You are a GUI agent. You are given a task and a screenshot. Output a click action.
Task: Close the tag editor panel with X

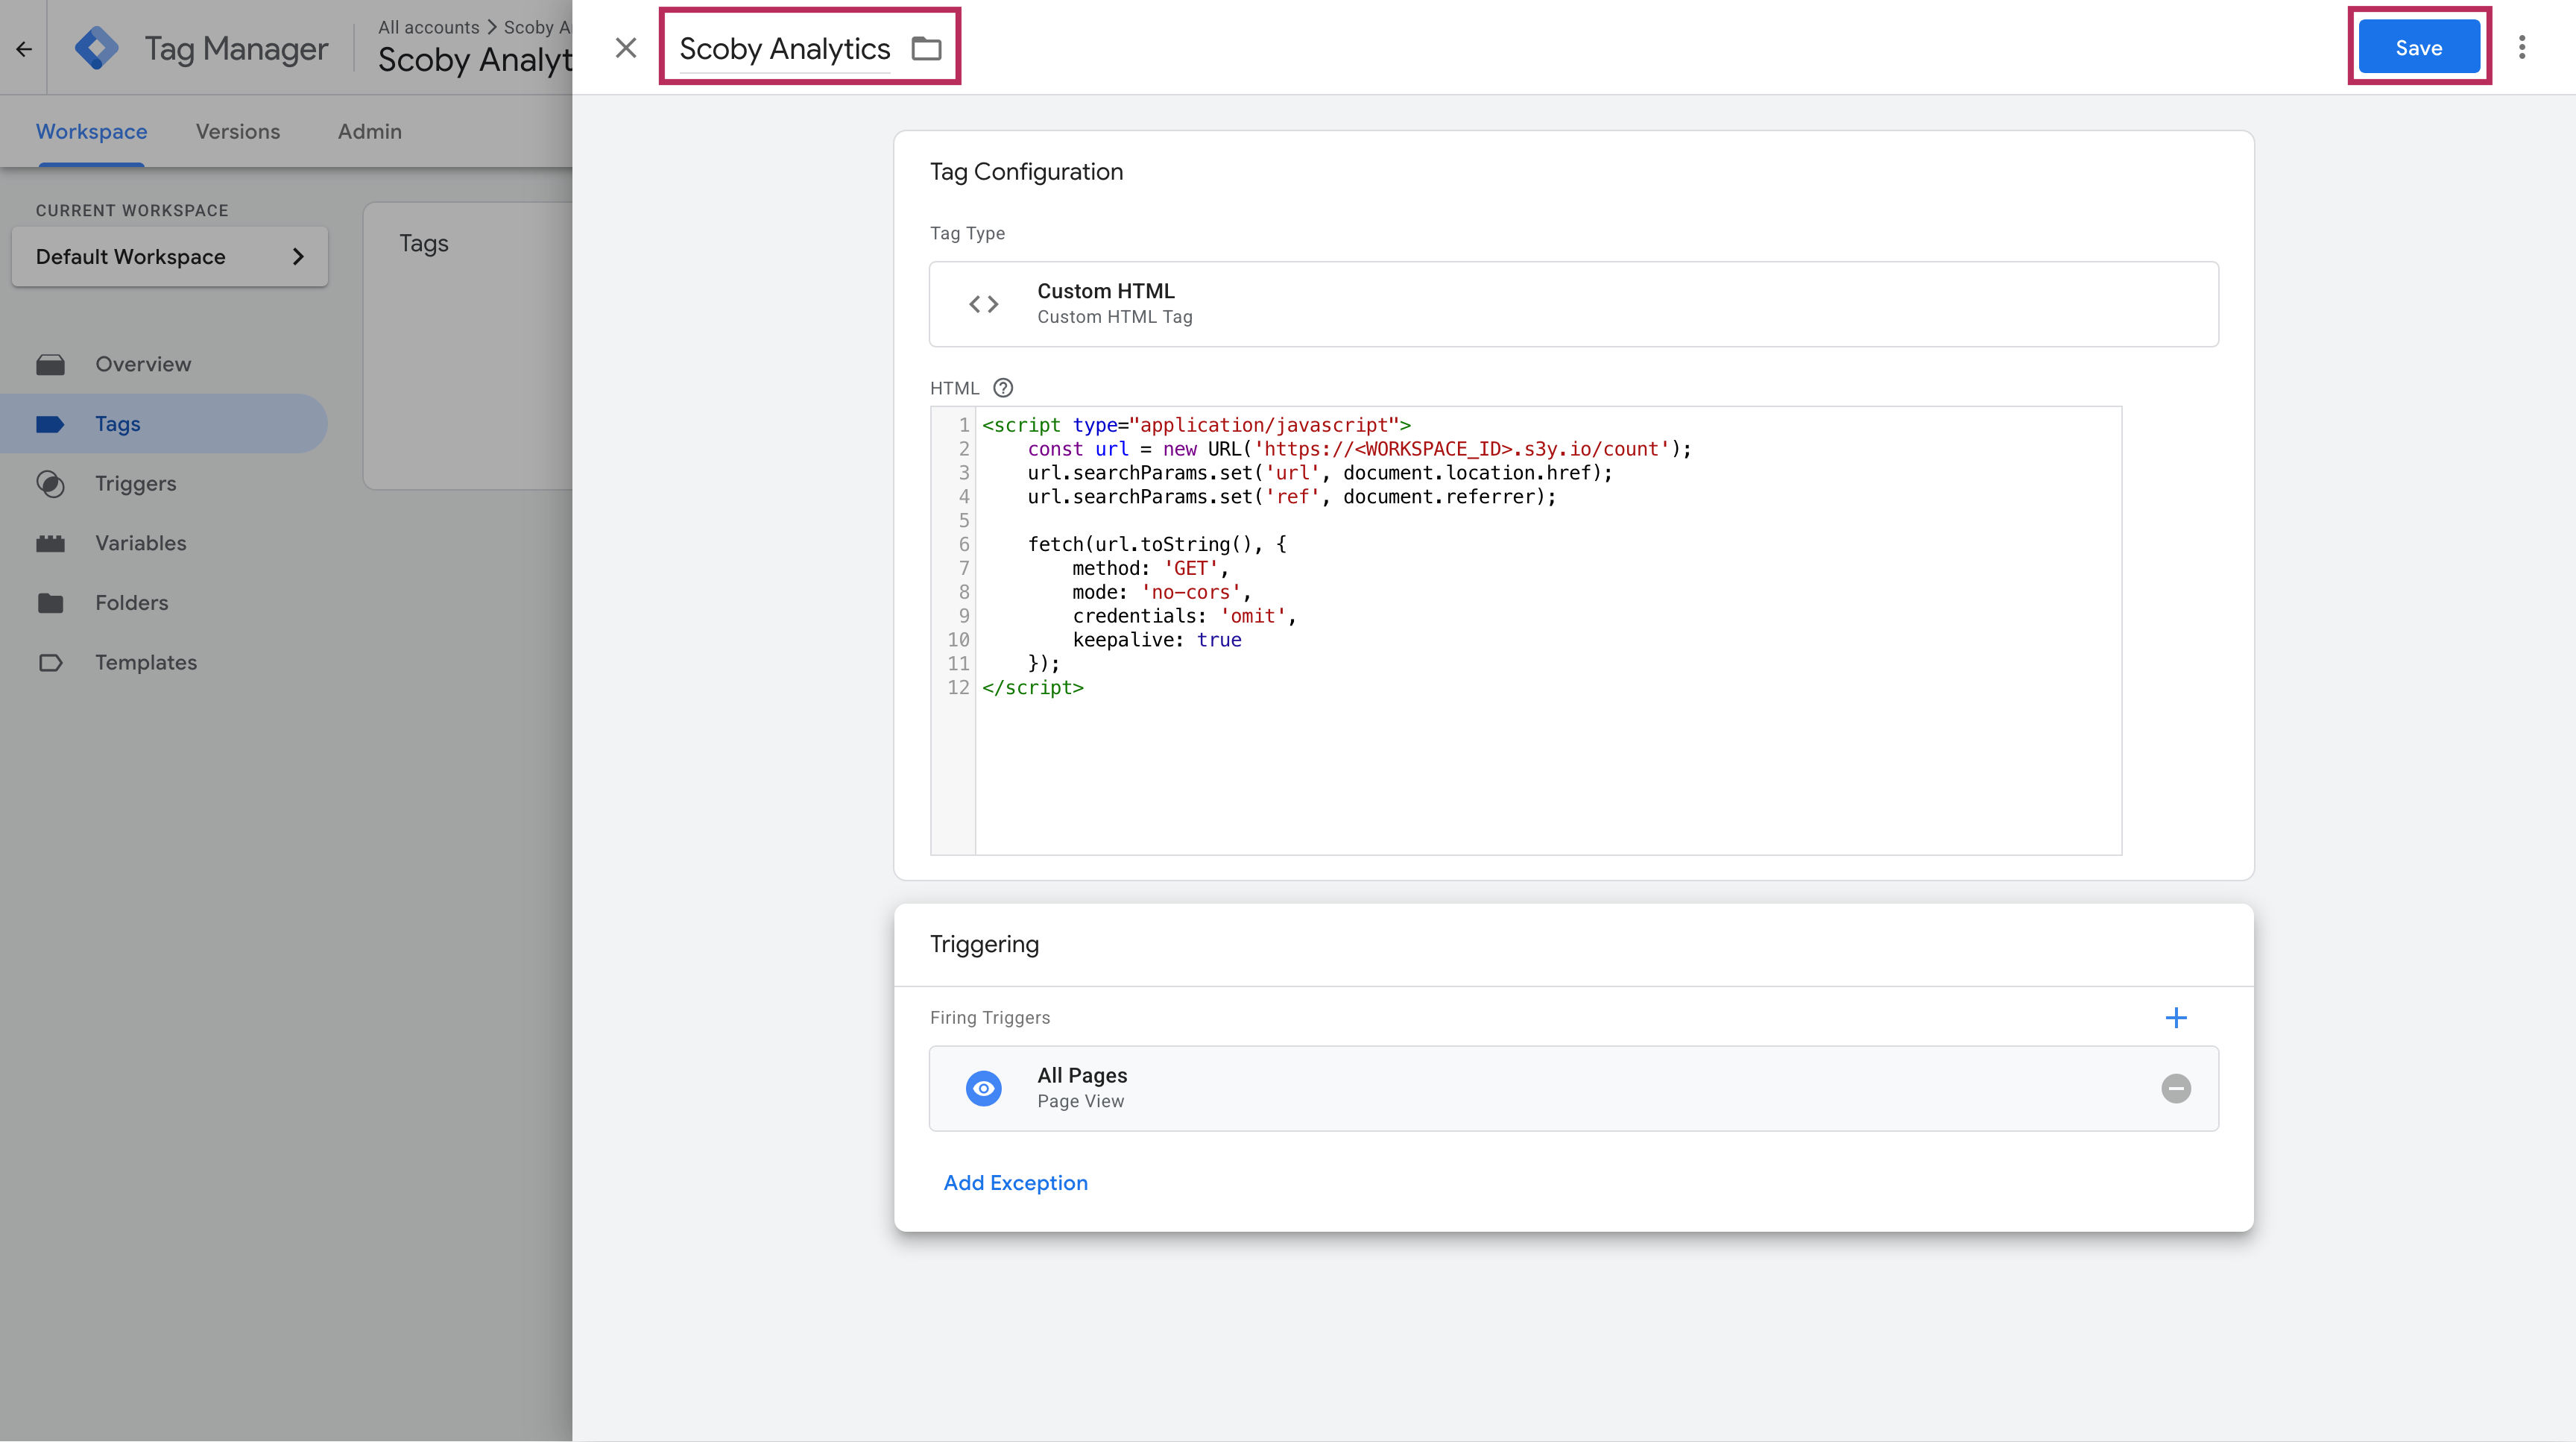point(626,48)
